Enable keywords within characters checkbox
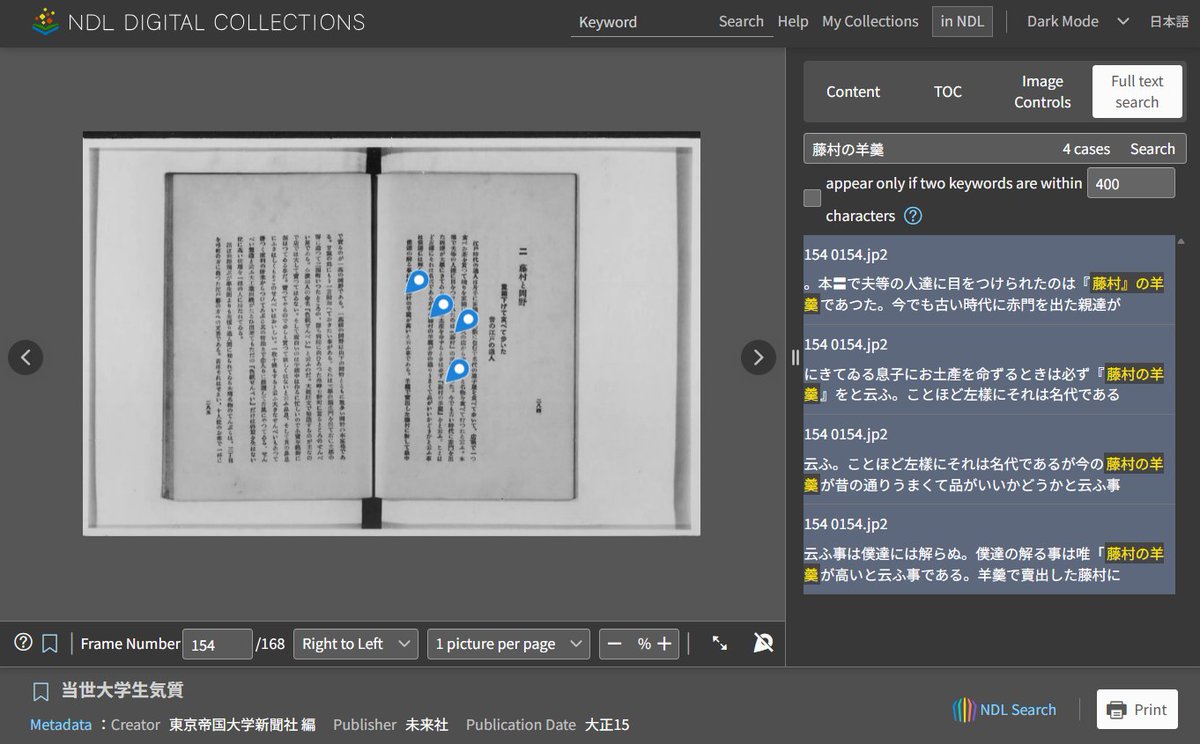 813,198
